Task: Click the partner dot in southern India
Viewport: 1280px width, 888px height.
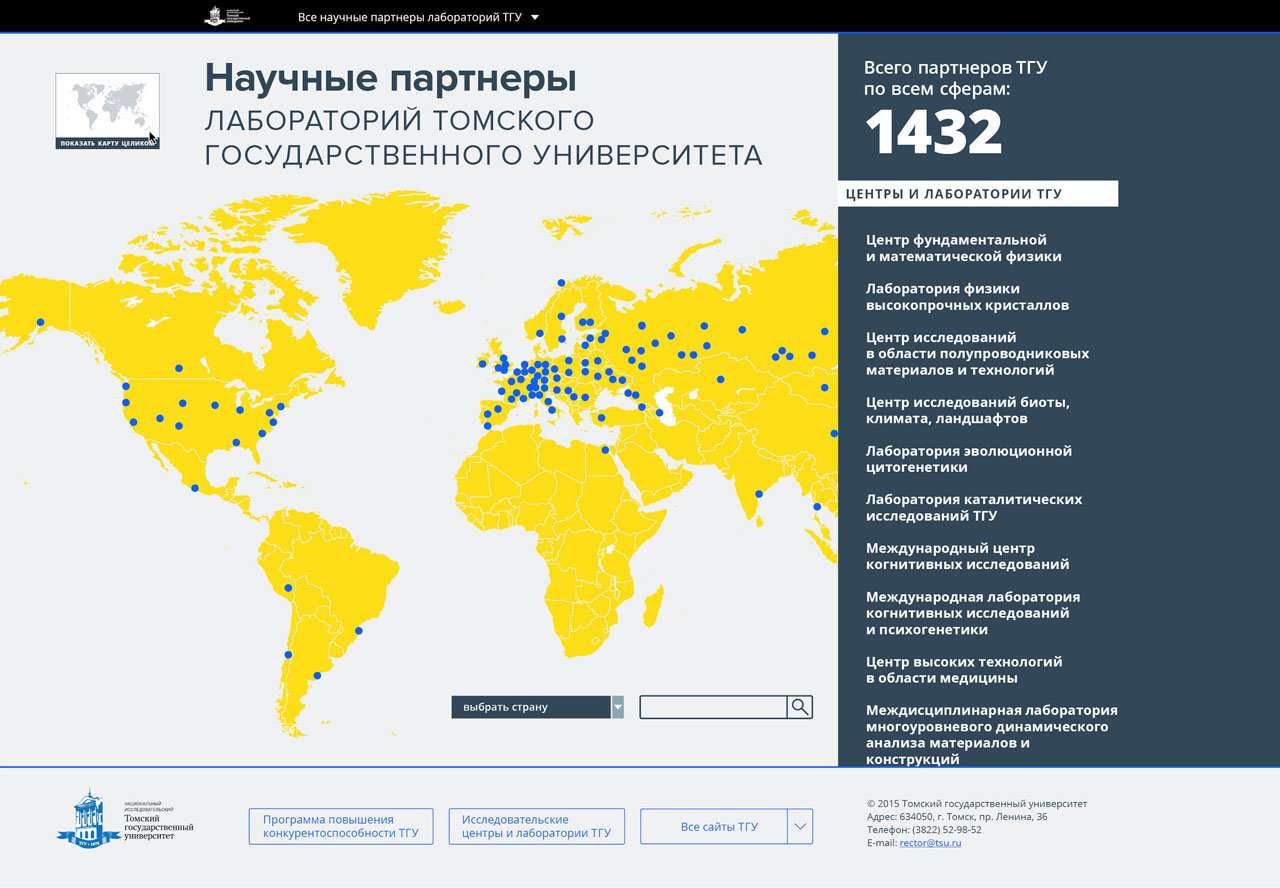Action: click(x=759, y=494)
